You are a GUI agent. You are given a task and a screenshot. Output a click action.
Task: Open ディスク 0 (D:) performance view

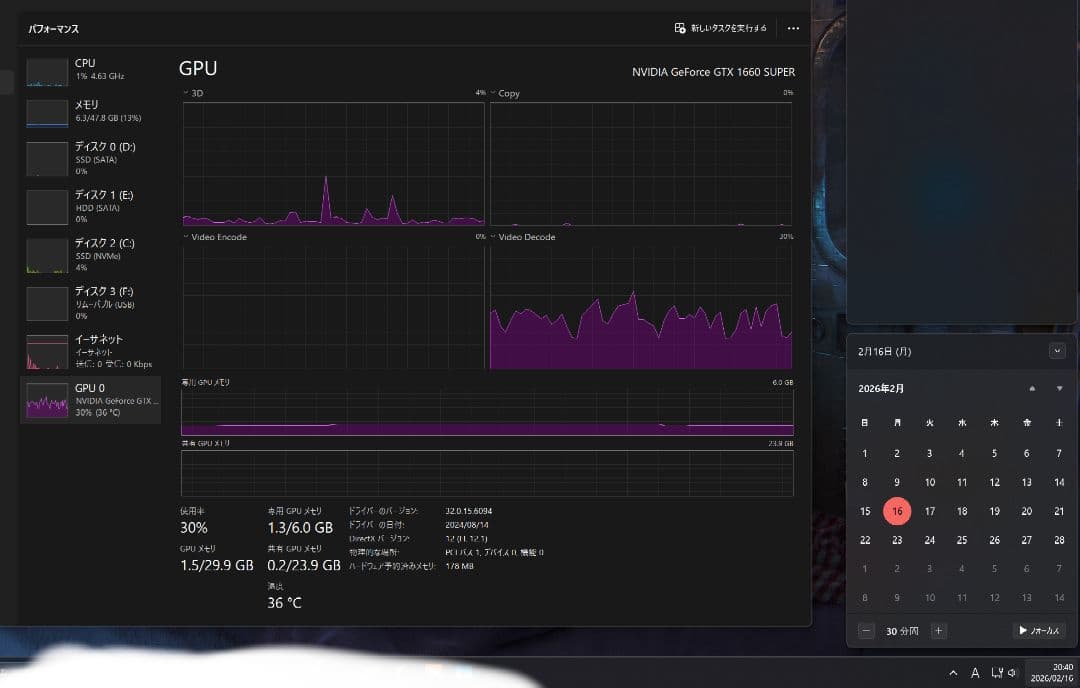[x=91, y=158]
